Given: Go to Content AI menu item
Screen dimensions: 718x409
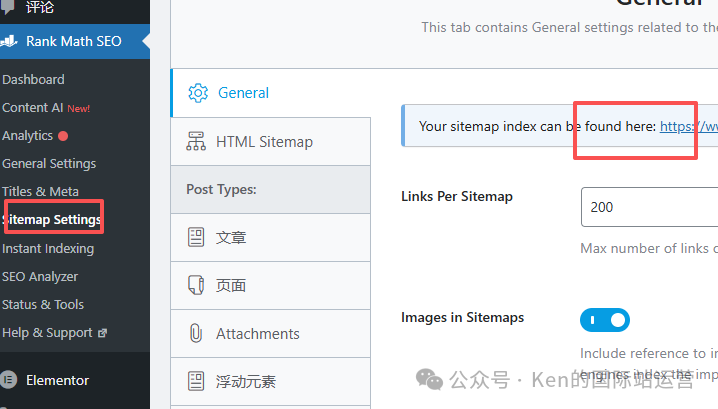Looking at the screenshot, I should tap(33, 107).
